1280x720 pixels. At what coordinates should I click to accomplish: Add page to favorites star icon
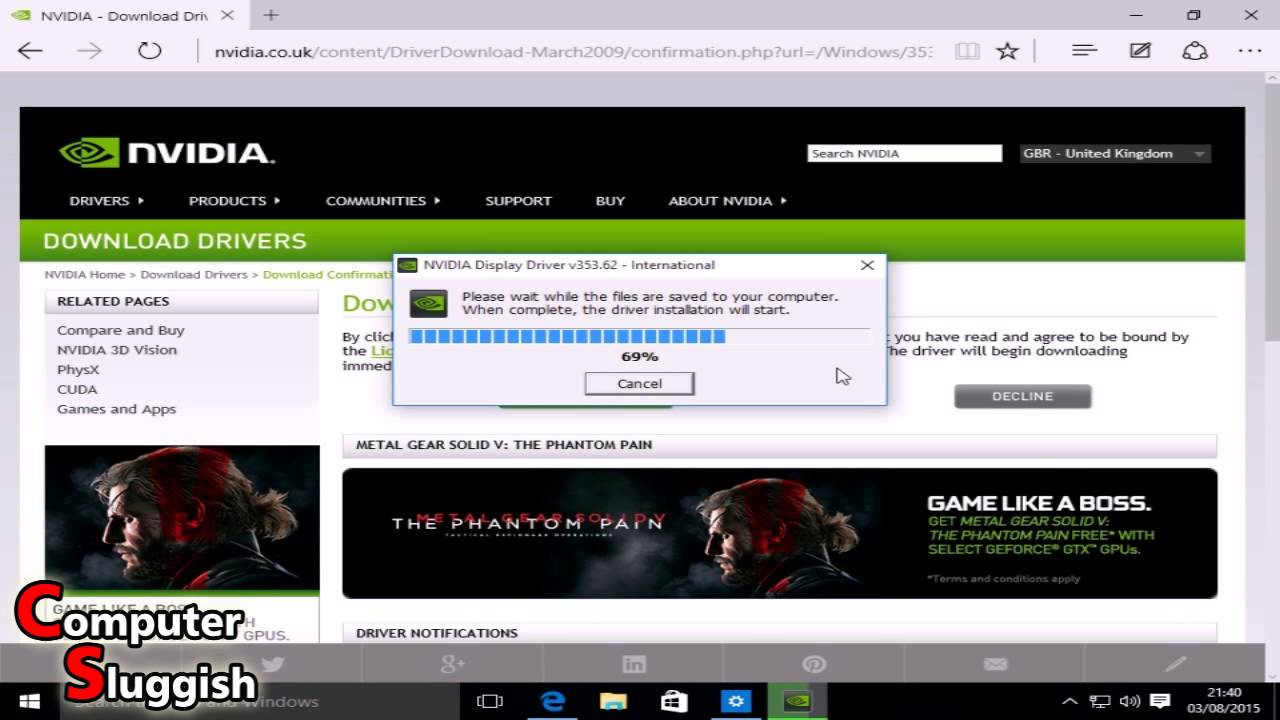1007,51
